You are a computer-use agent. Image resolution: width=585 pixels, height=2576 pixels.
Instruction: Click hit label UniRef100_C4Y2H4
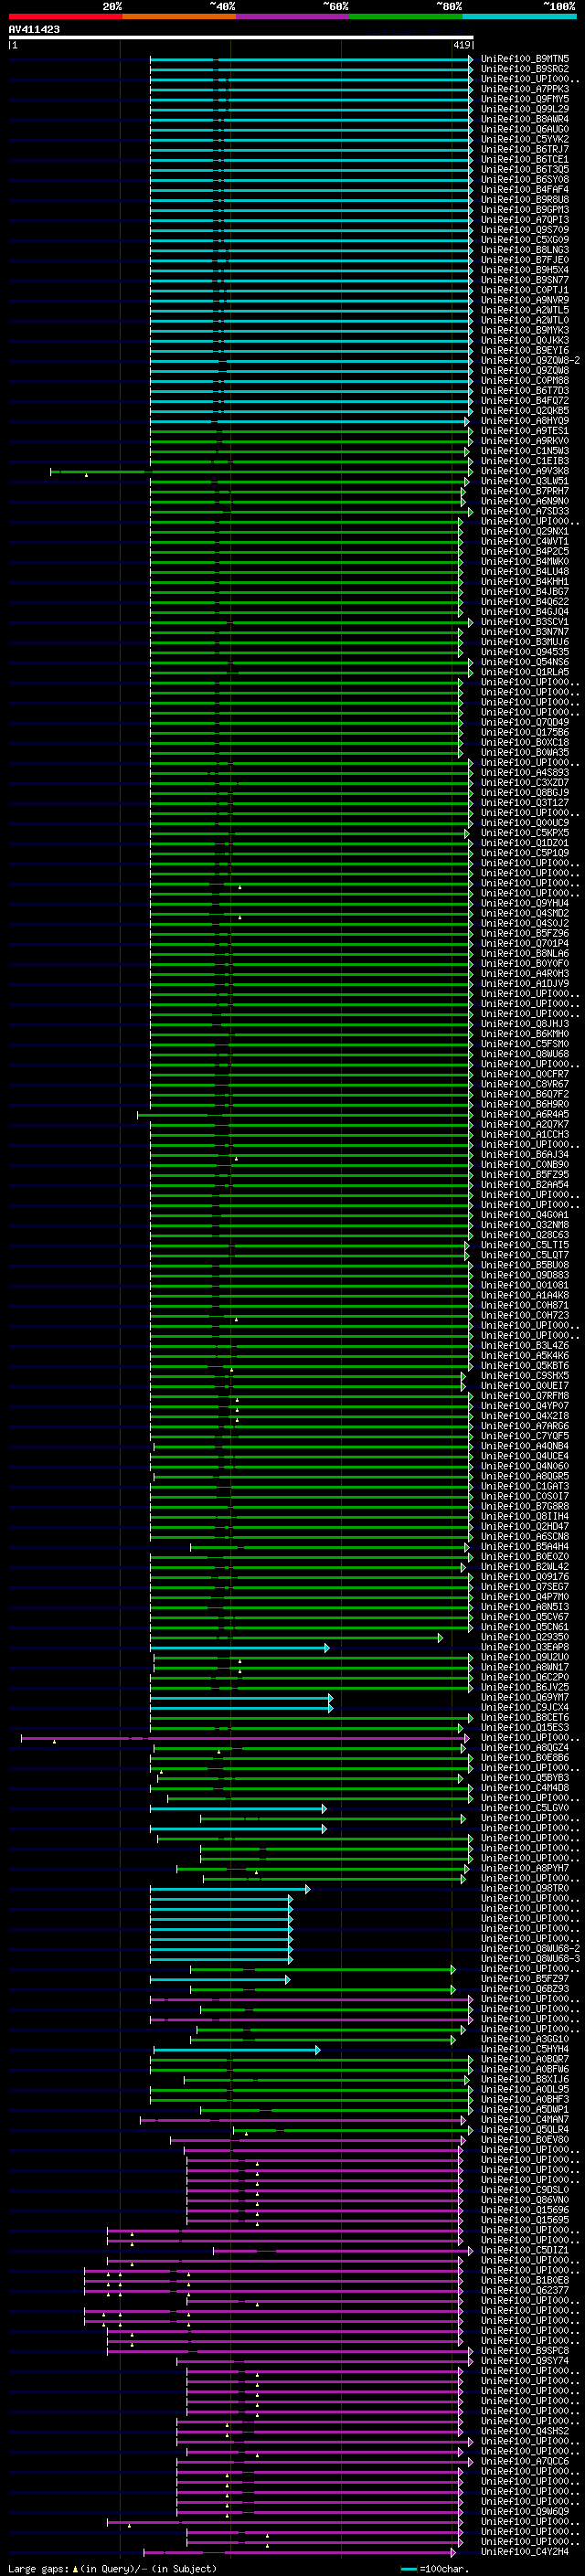click(525, 2551)
